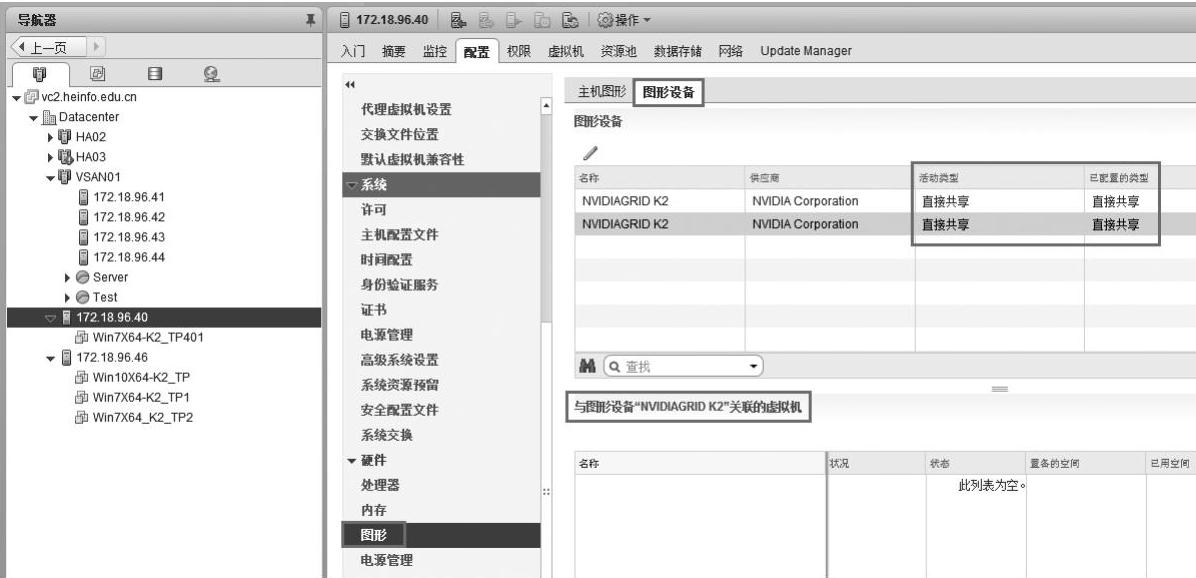This screenshot has width=1196, height=578.
Task: Go back using the 上一页 button
Action: [49, 47]
